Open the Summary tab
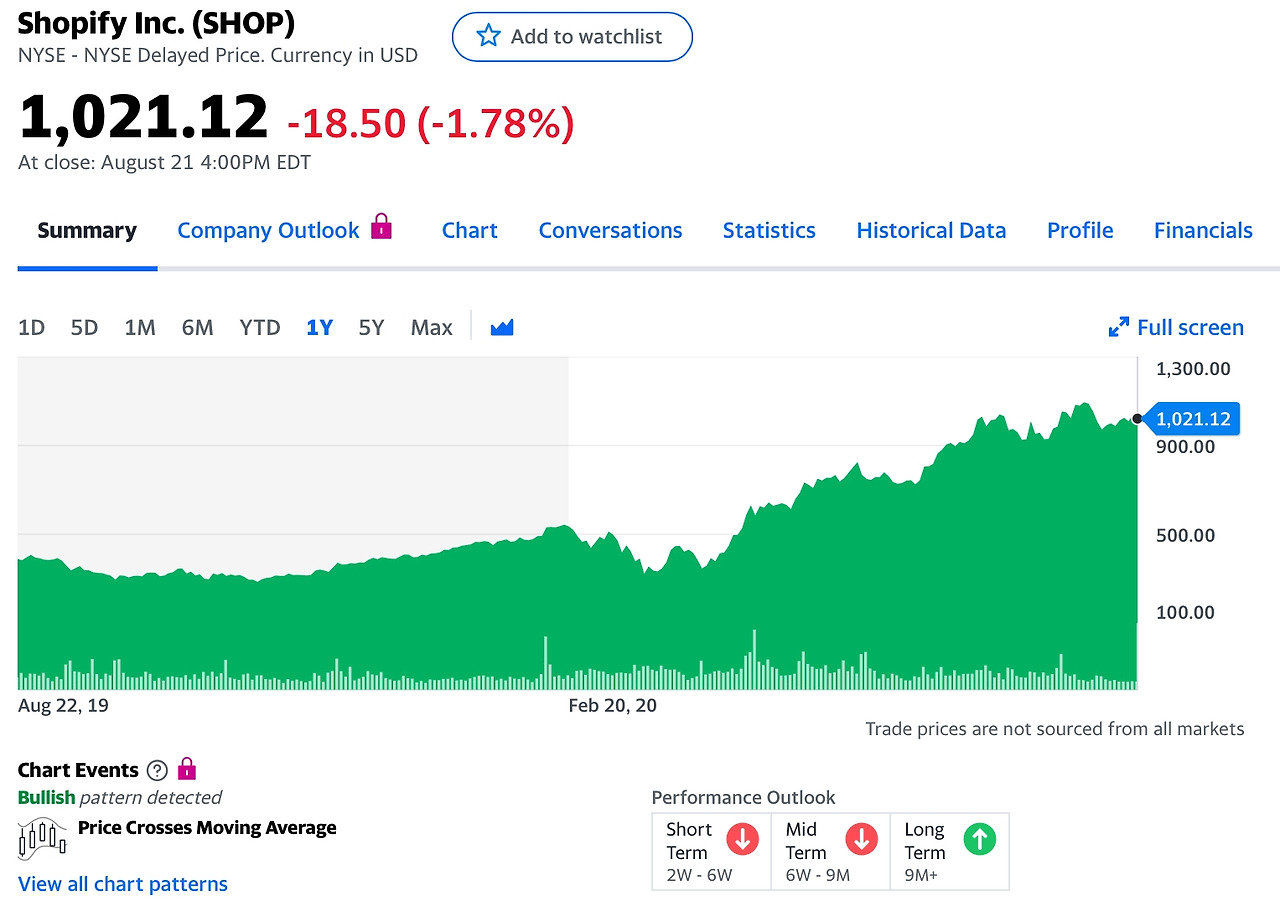1280x906 pixels. 87,230
